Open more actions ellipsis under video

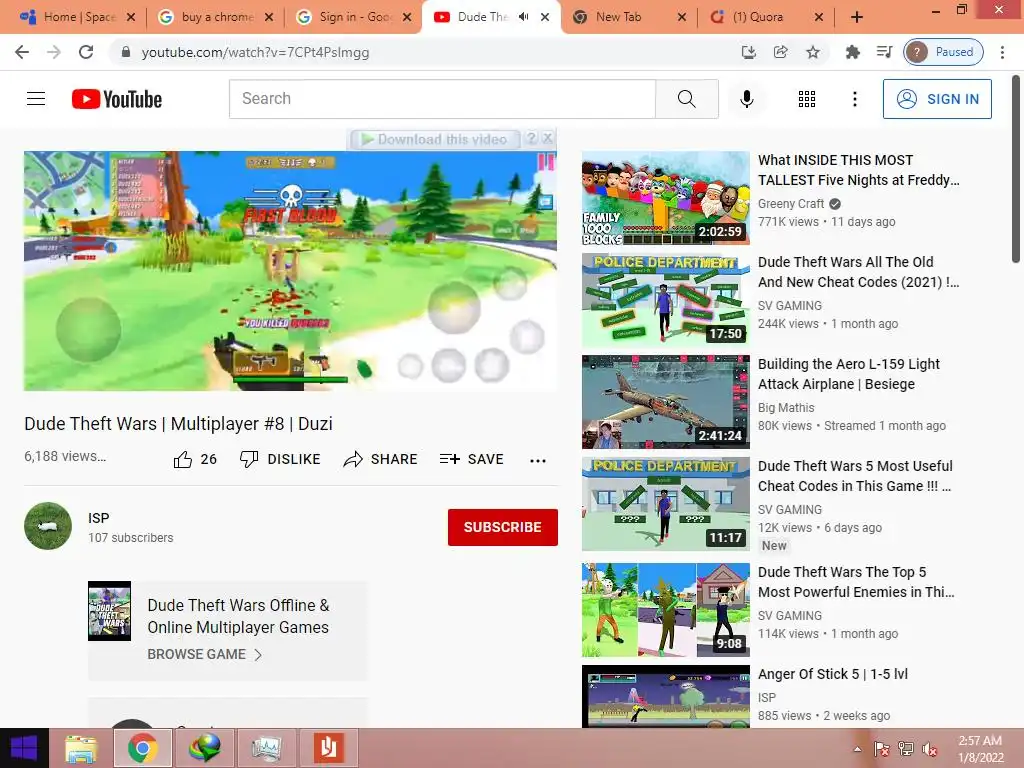tap(537, 460)
